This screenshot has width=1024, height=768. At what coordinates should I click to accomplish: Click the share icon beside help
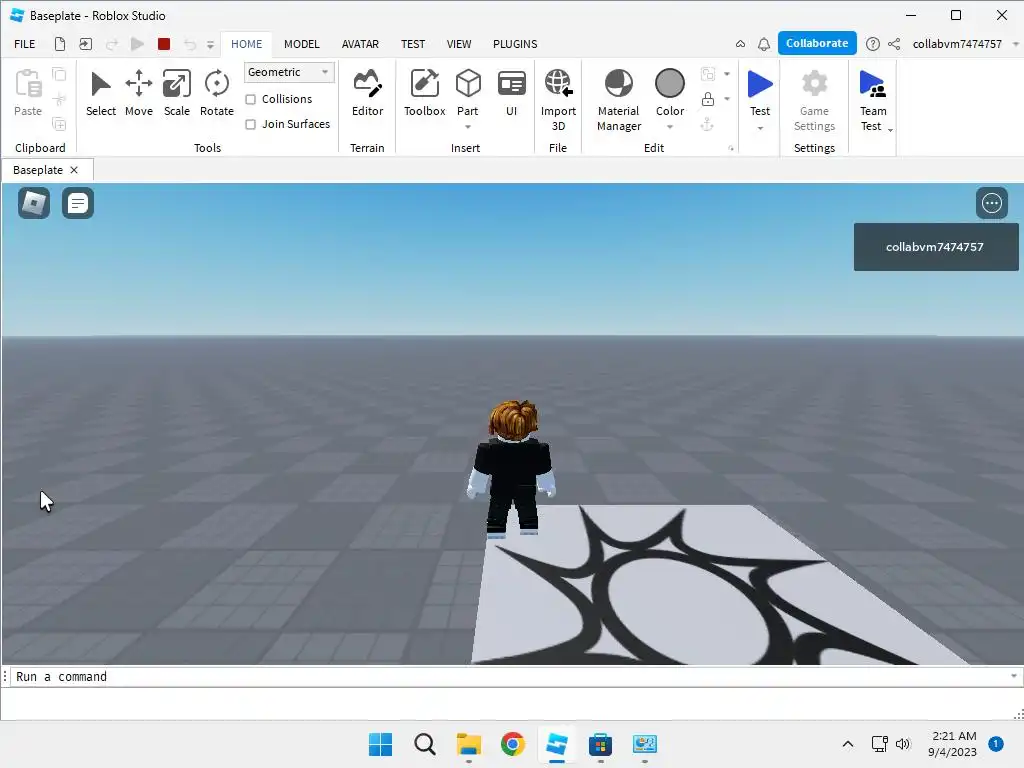coord(894,44)
